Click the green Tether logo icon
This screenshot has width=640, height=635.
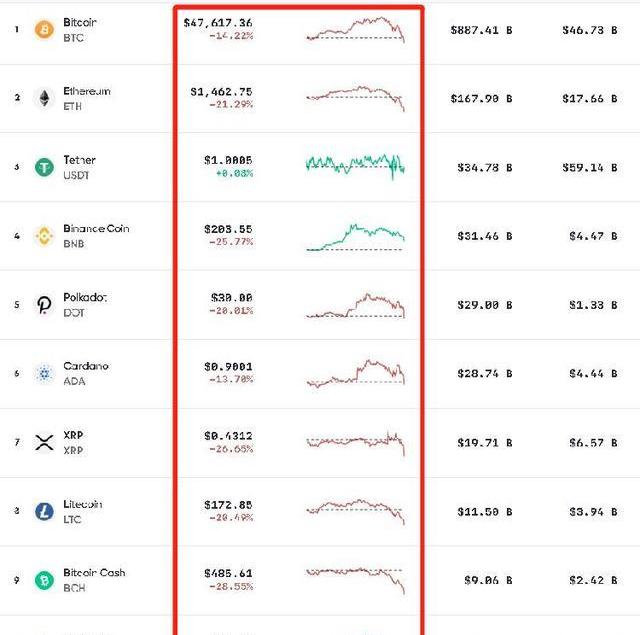tap(44, 167)
